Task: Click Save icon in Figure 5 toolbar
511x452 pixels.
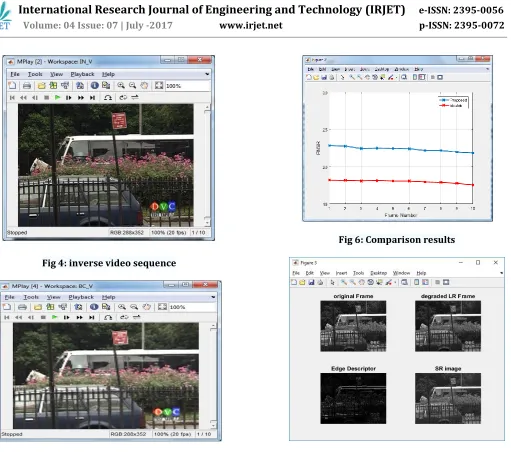Action: point(311,282)
